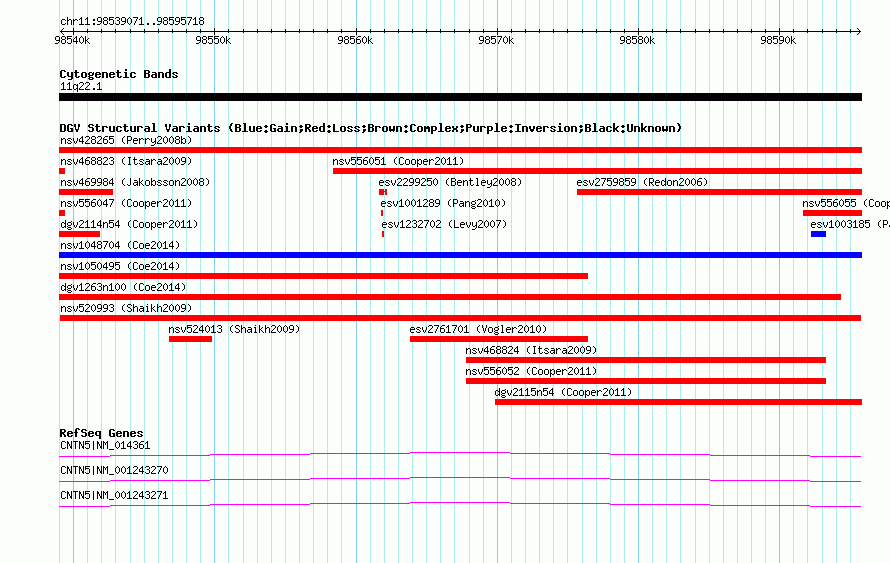The height and width of the screenshot is (563, 890).
Task: Select variant esv1001289 (Pang2010) label
Action: (x=443, y=203)
